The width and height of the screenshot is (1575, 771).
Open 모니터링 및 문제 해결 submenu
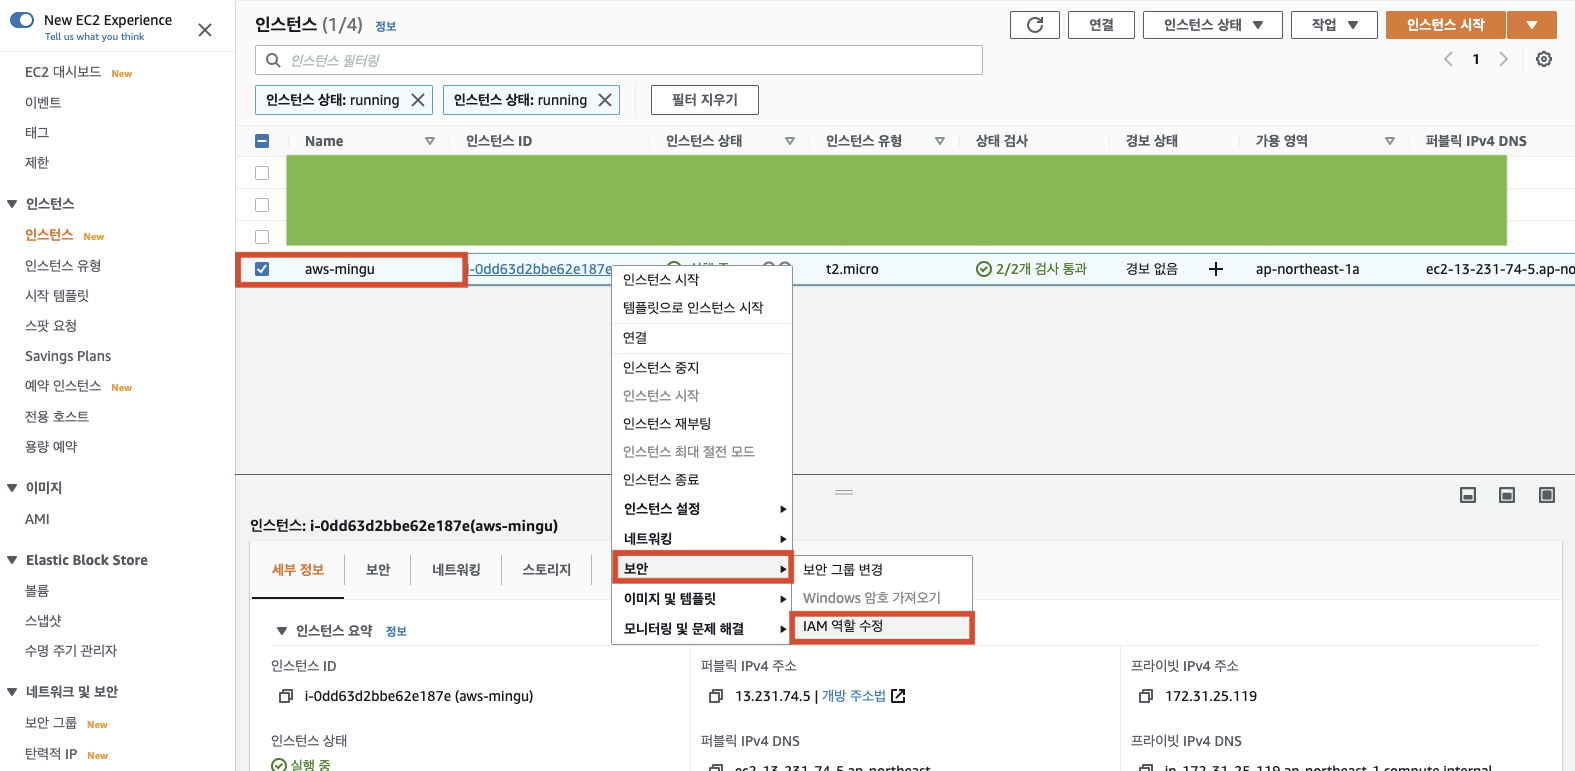(702, 629)
